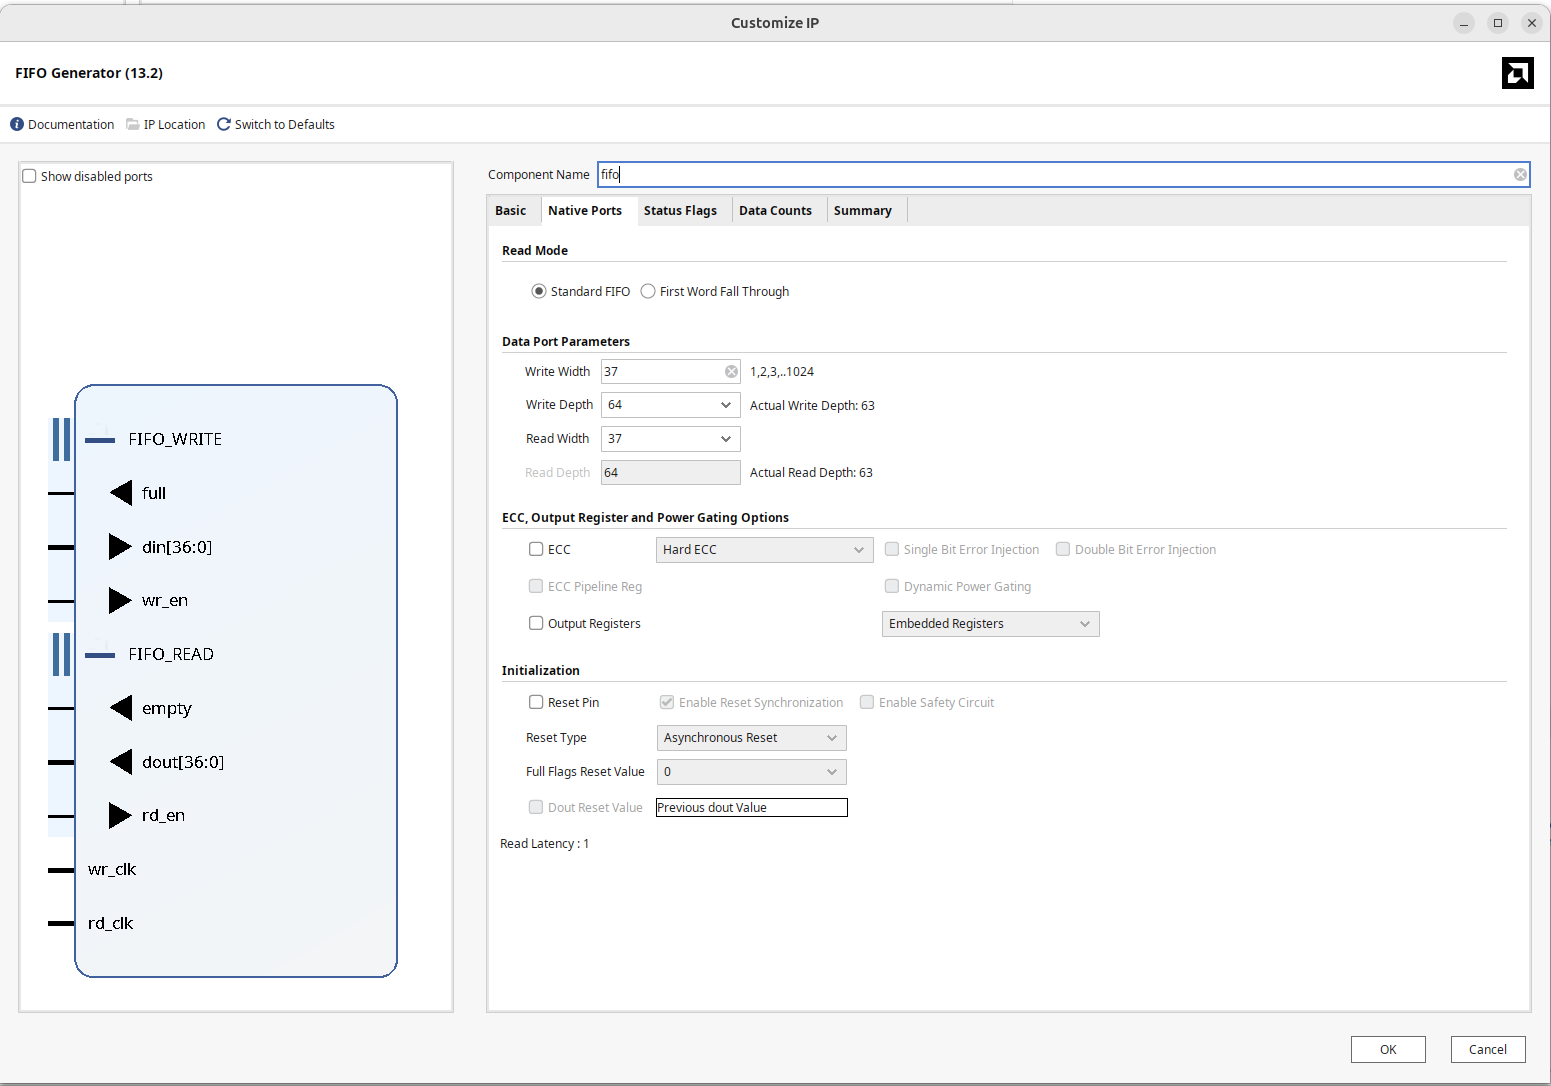Image resolution: width=1551 pixels, height=1086 pixels.
Task: Collapse the FIFO_WRITE interface in diagram
Action: pyautogui.click(x=100, y=440)
